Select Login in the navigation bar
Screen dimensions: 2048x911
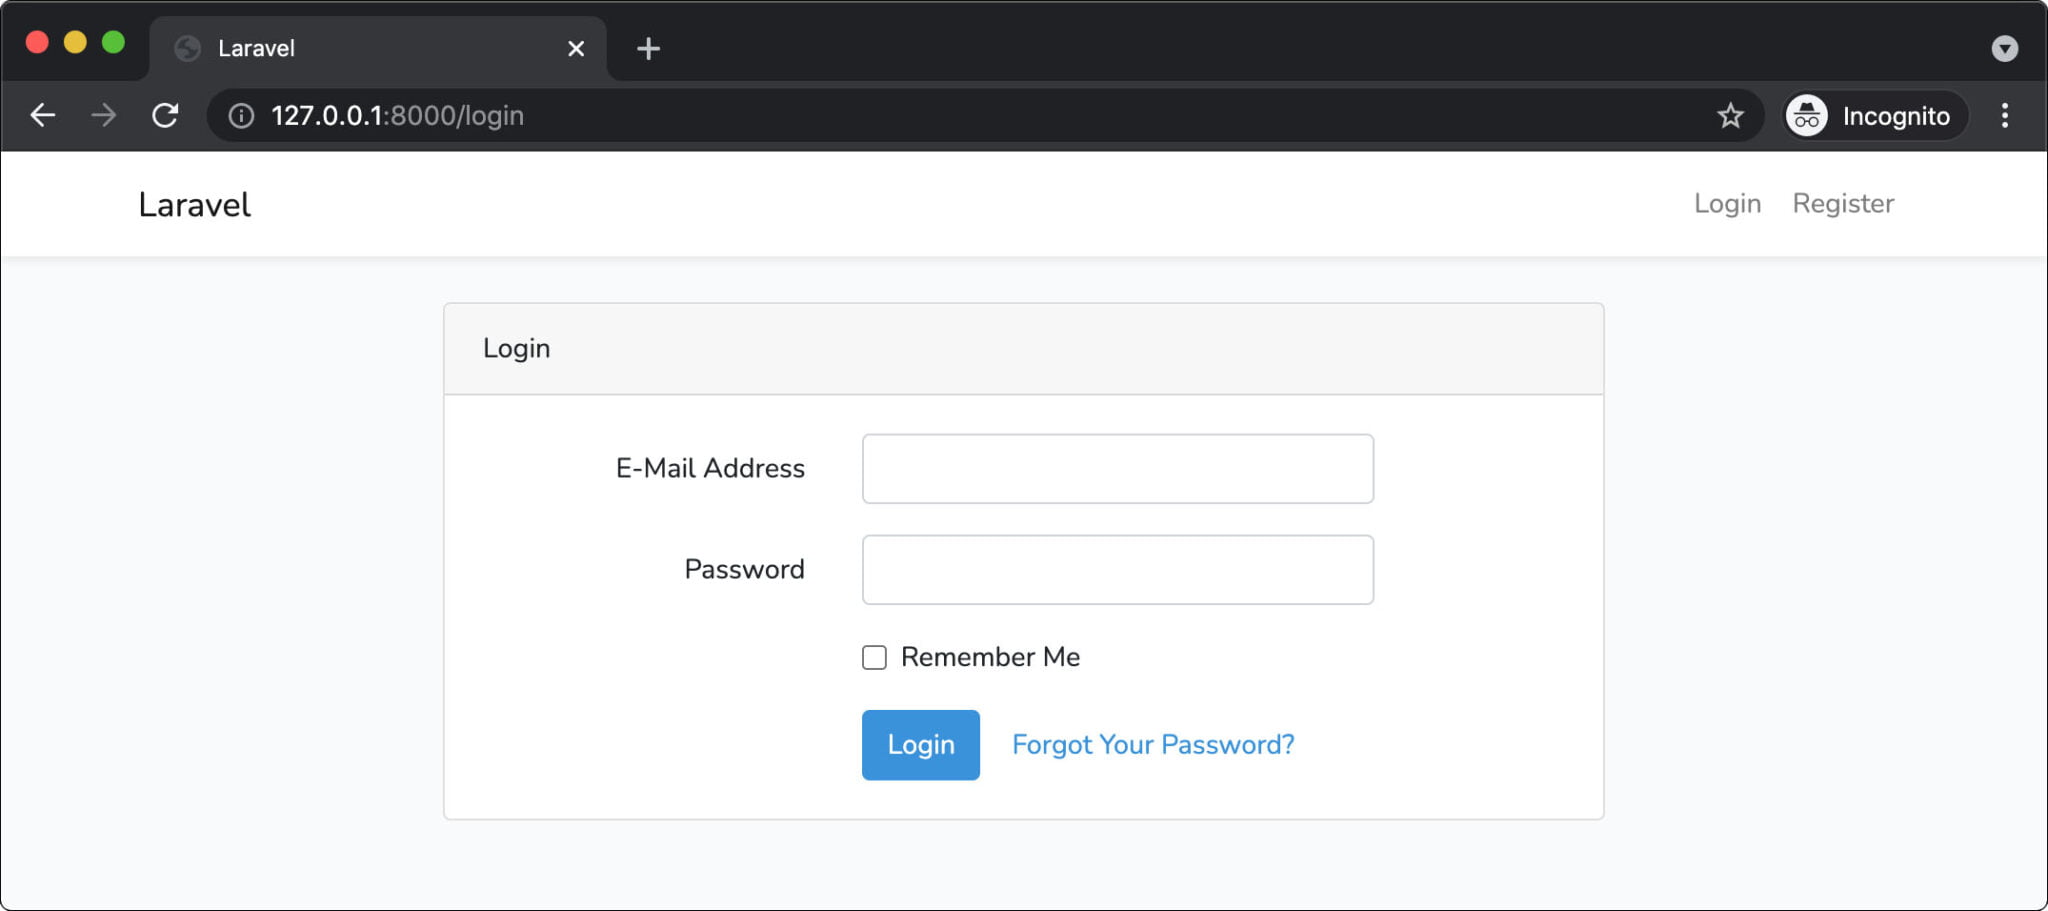1728,203
